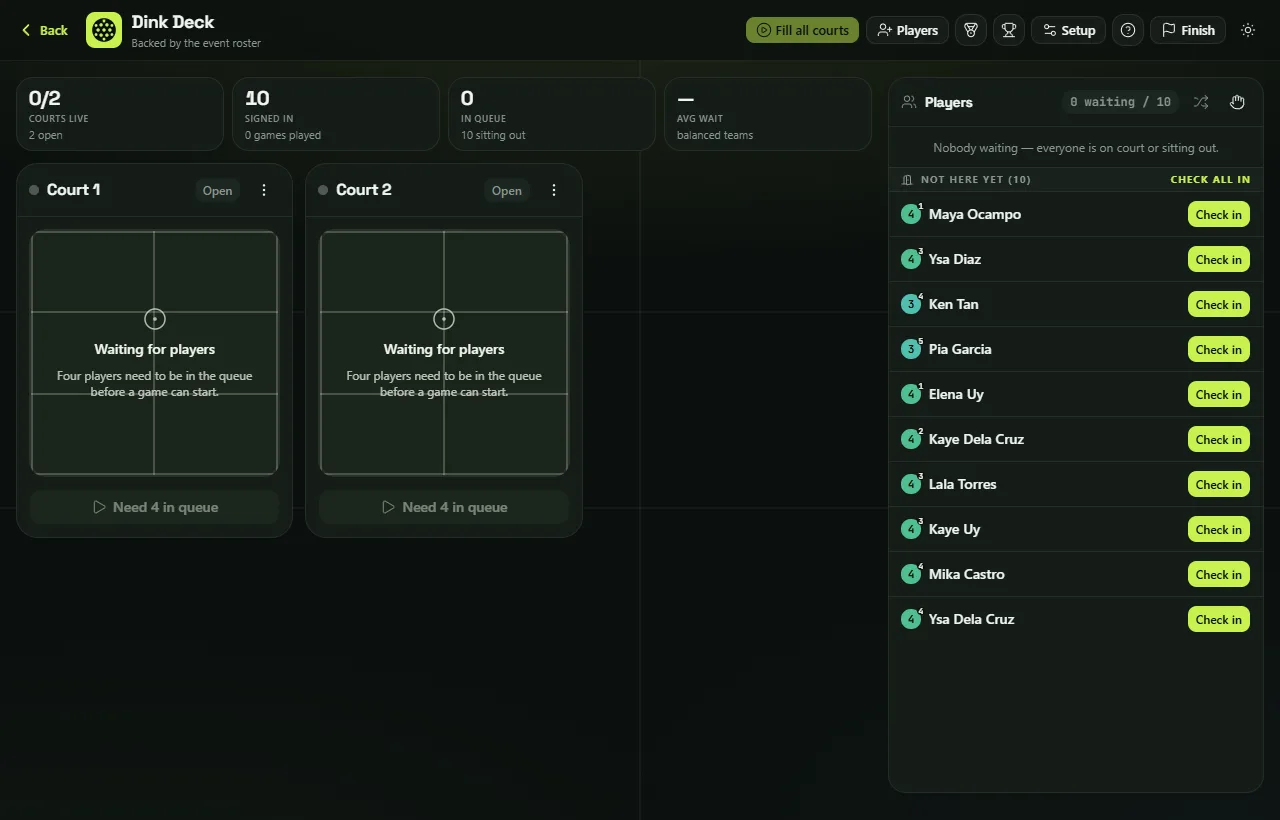Check in Ysa Diaz
Viewport: 1280px width, 820px height.
[1219, 259]
